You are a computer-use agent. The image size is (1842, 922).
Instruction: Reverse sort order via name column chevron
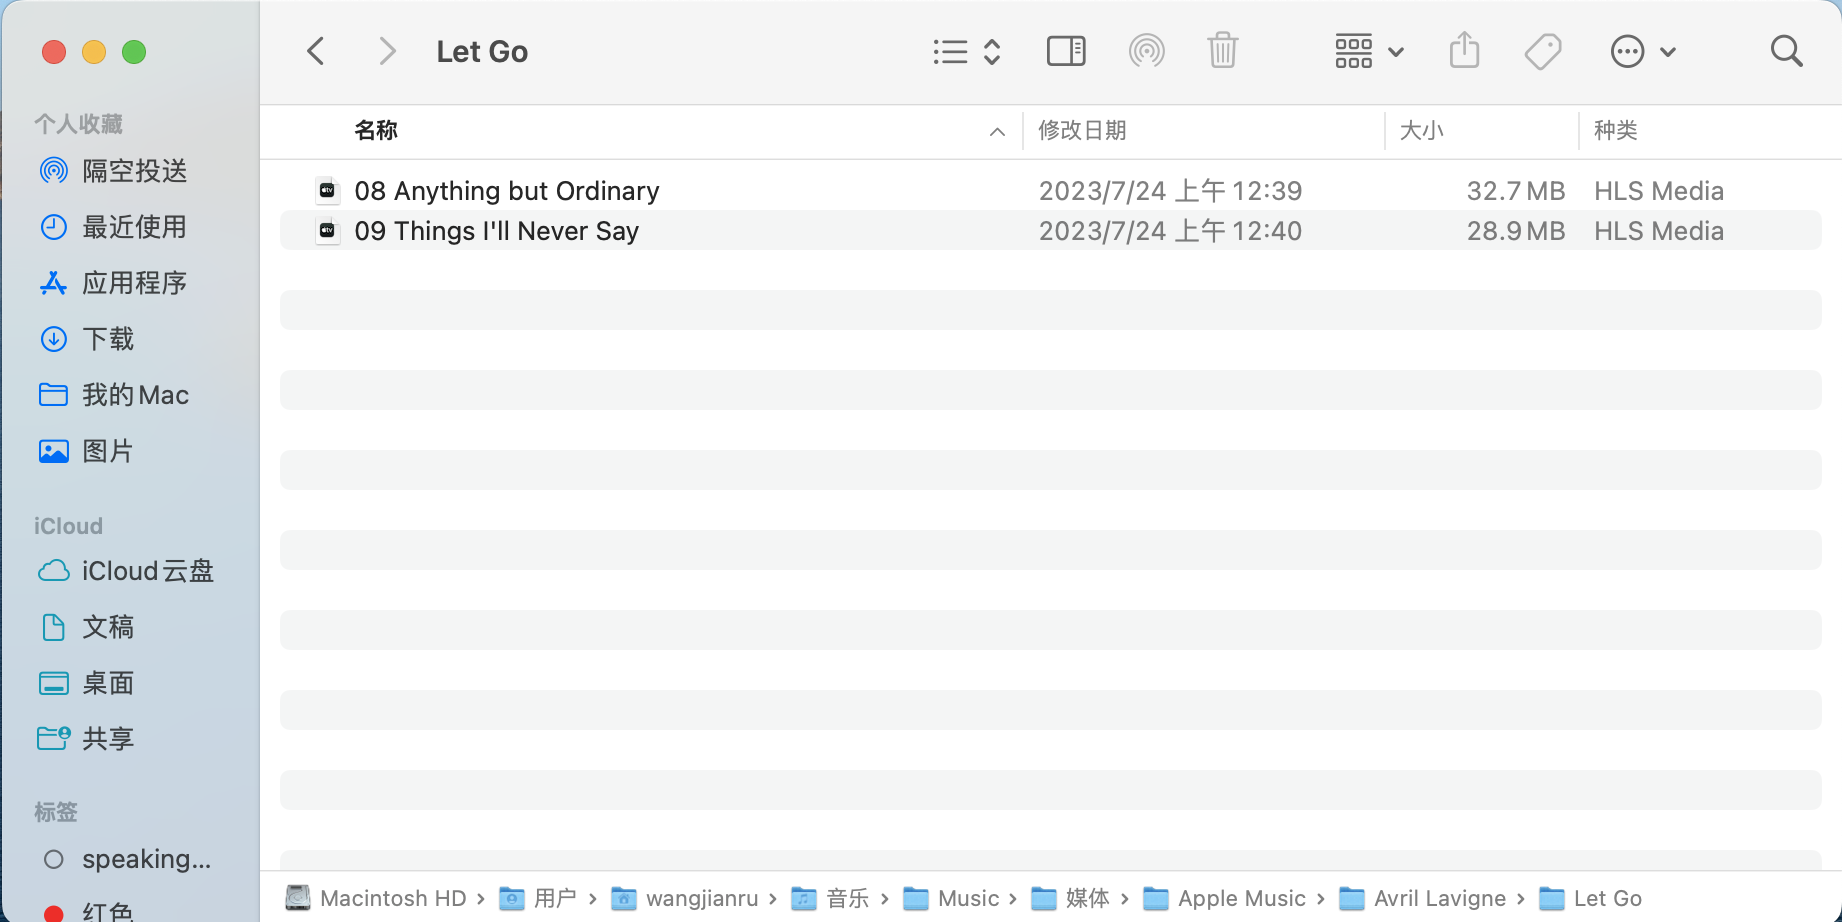(x=997, y=132)
